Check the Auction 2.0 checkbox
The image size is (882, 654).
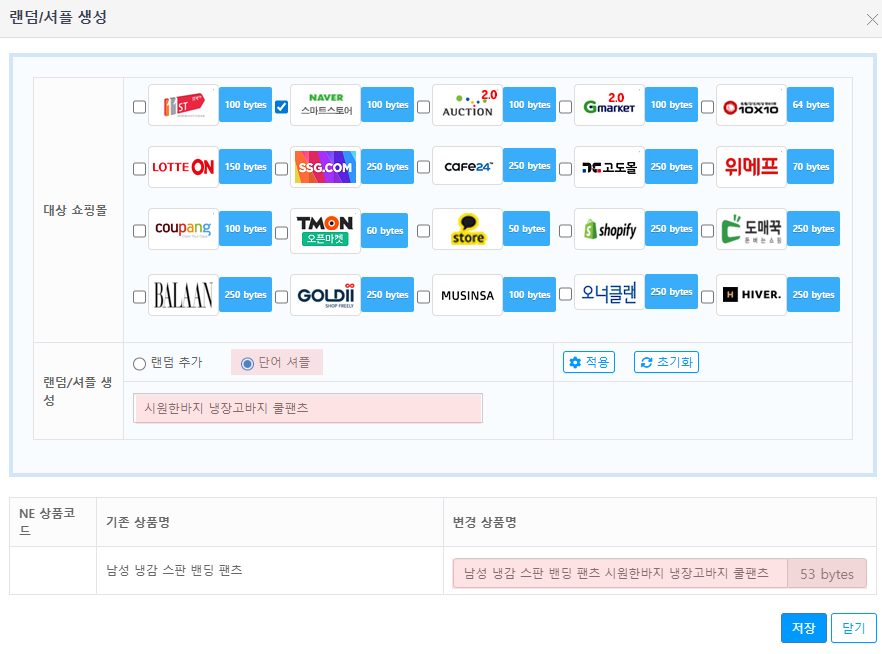(424, 107)
